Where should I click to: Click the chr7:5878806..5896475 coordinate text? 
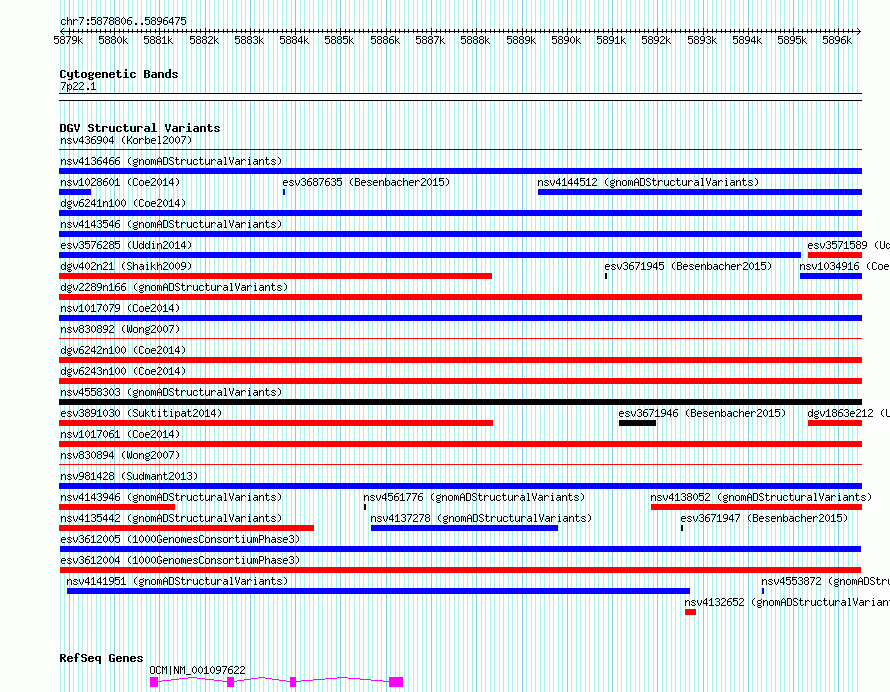pyautogui.click(x=123, y=21)
